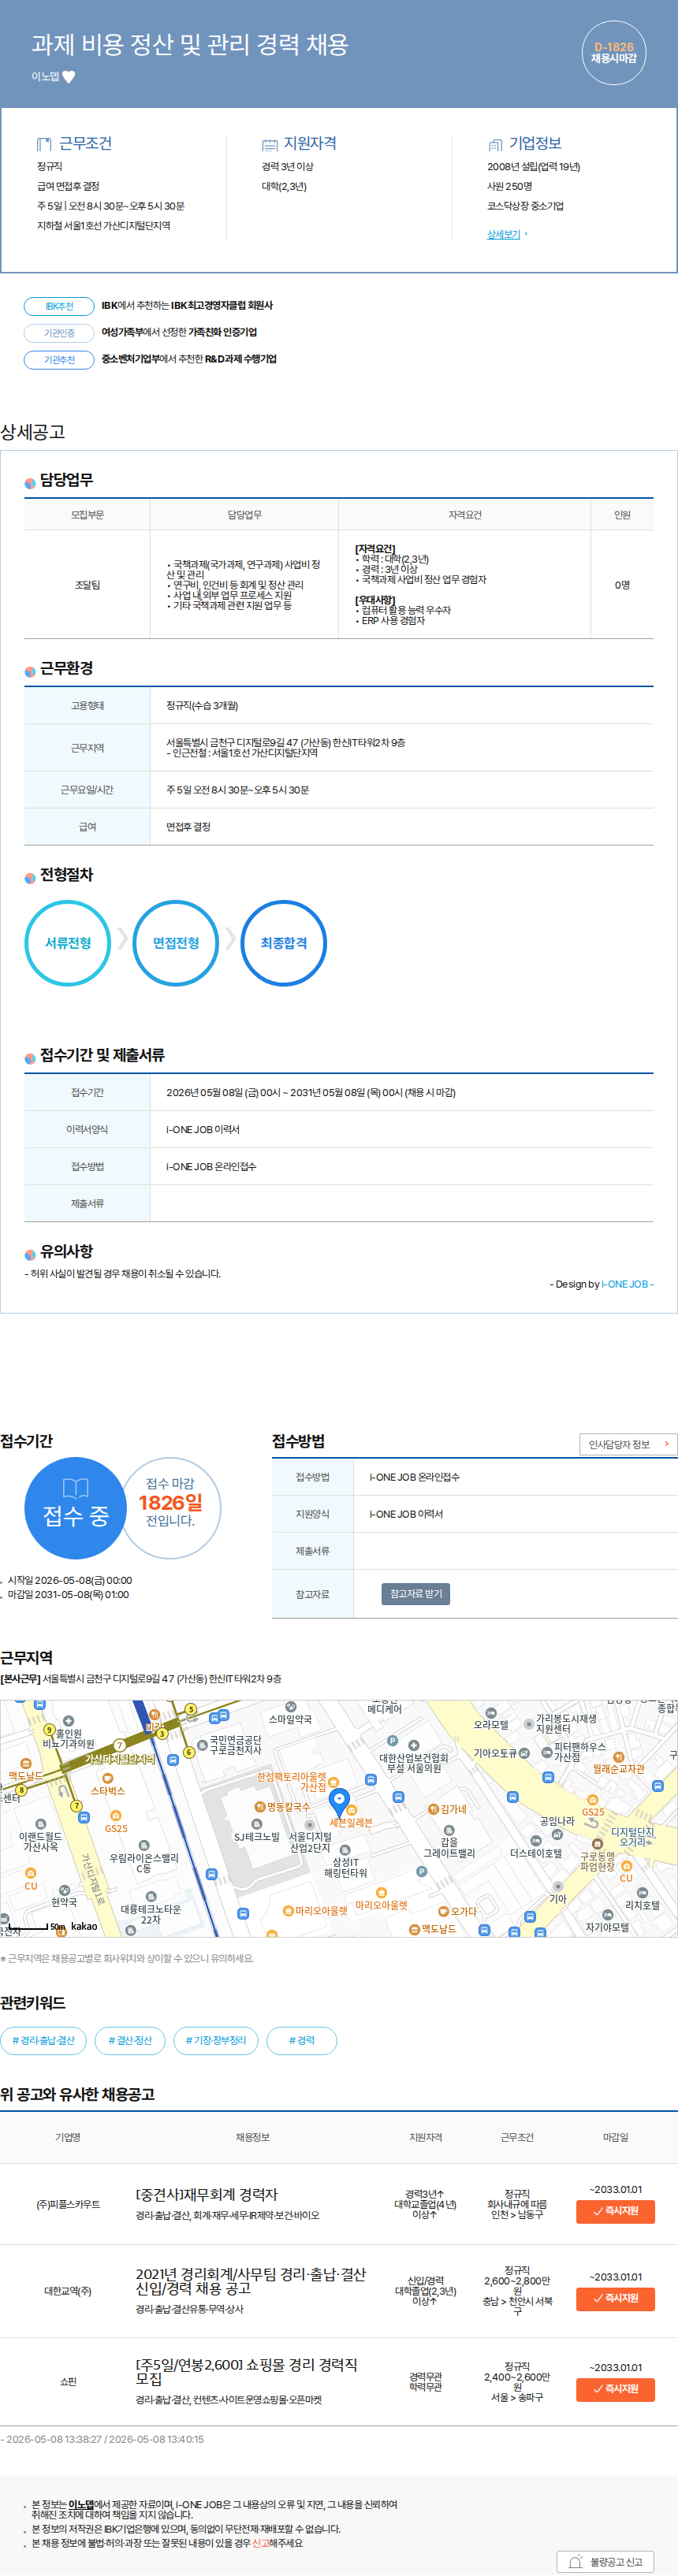Click the job title 과제 비용 정산 및 관리 경력 채용
The image size is (678, 2576).
[190, 44]
